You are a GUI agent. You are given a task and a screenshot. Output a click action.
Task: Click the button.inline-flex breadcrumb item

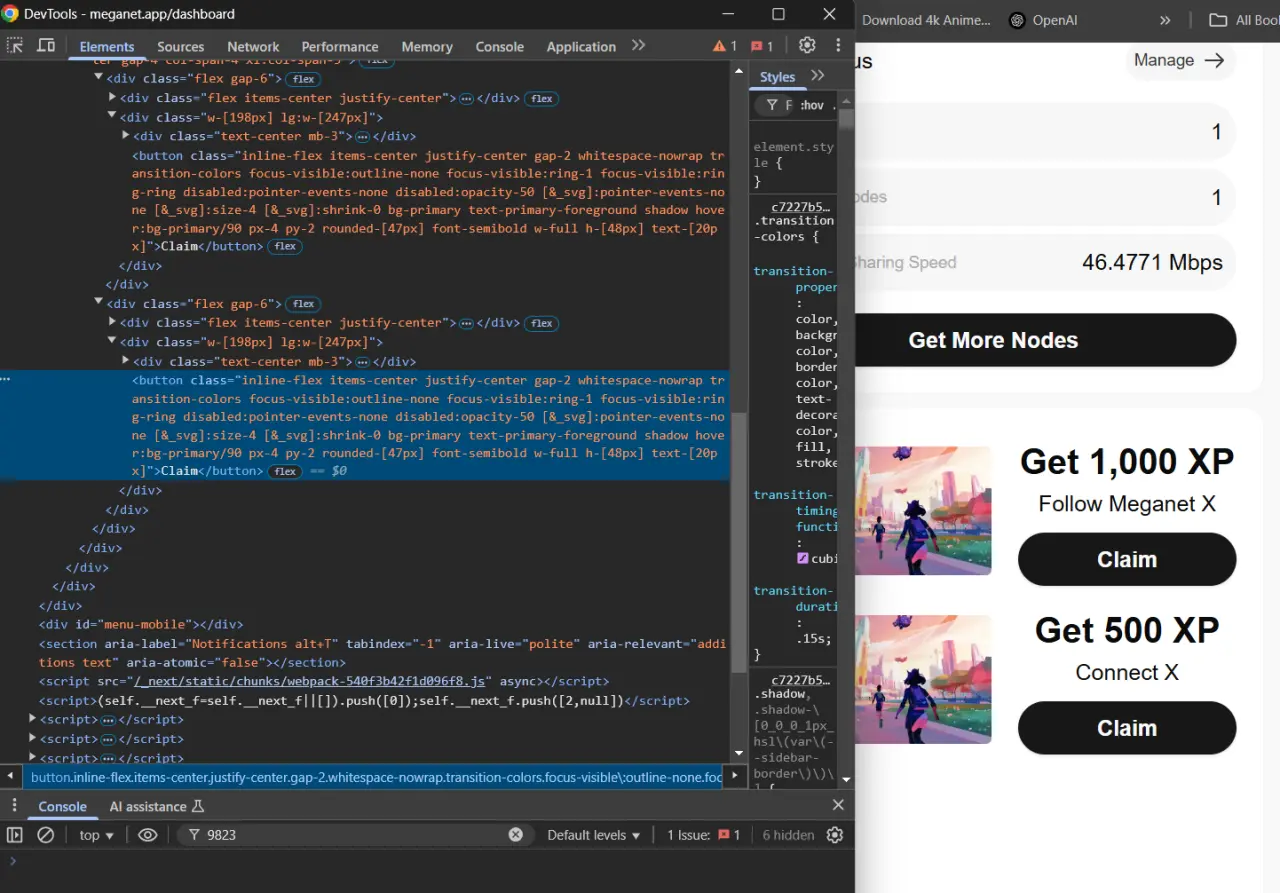(376, 777)
